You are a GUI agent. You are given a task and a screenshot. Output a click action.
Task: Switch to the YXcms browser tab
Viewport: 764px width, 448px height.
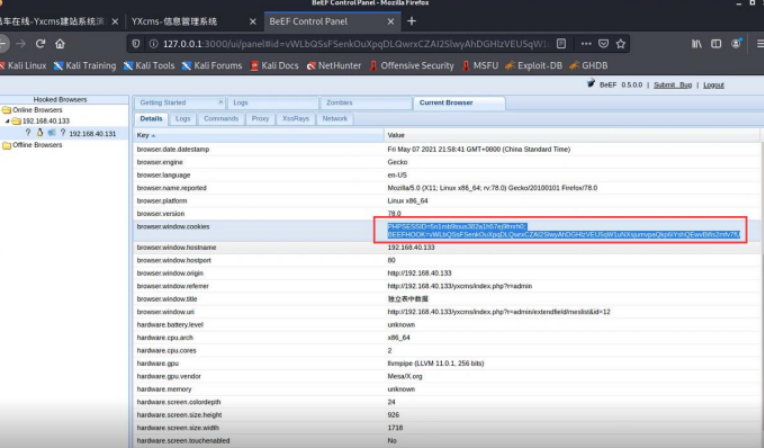tap(192, 21)
